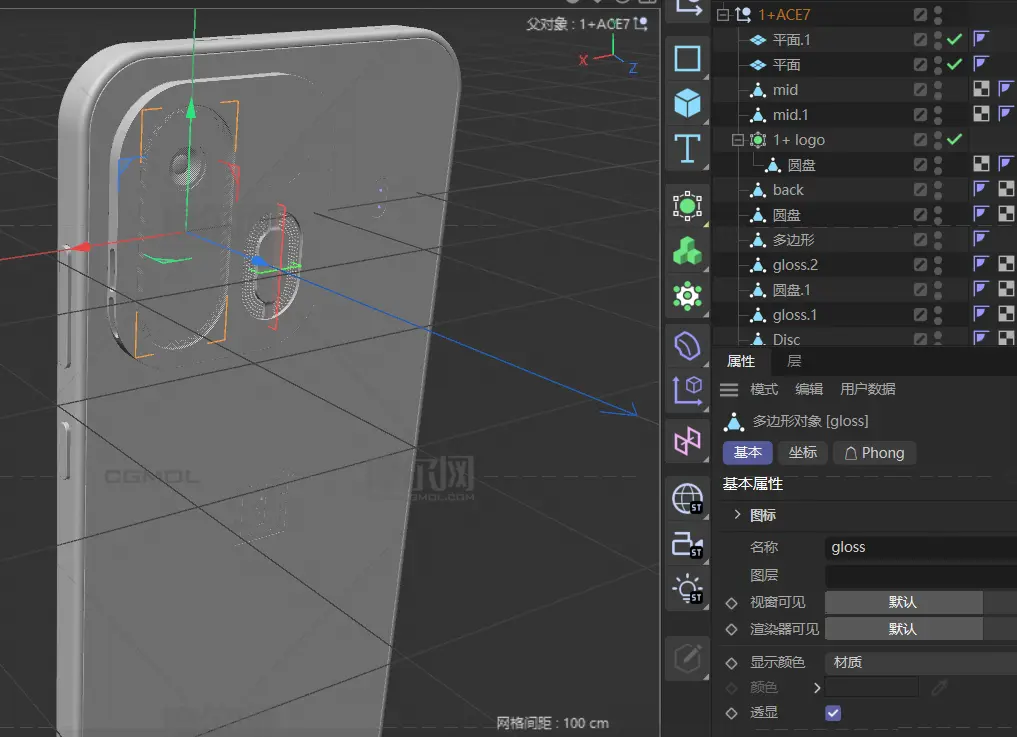
Task: Collapse the 1+ACE7 tree node
Action: 723,14
